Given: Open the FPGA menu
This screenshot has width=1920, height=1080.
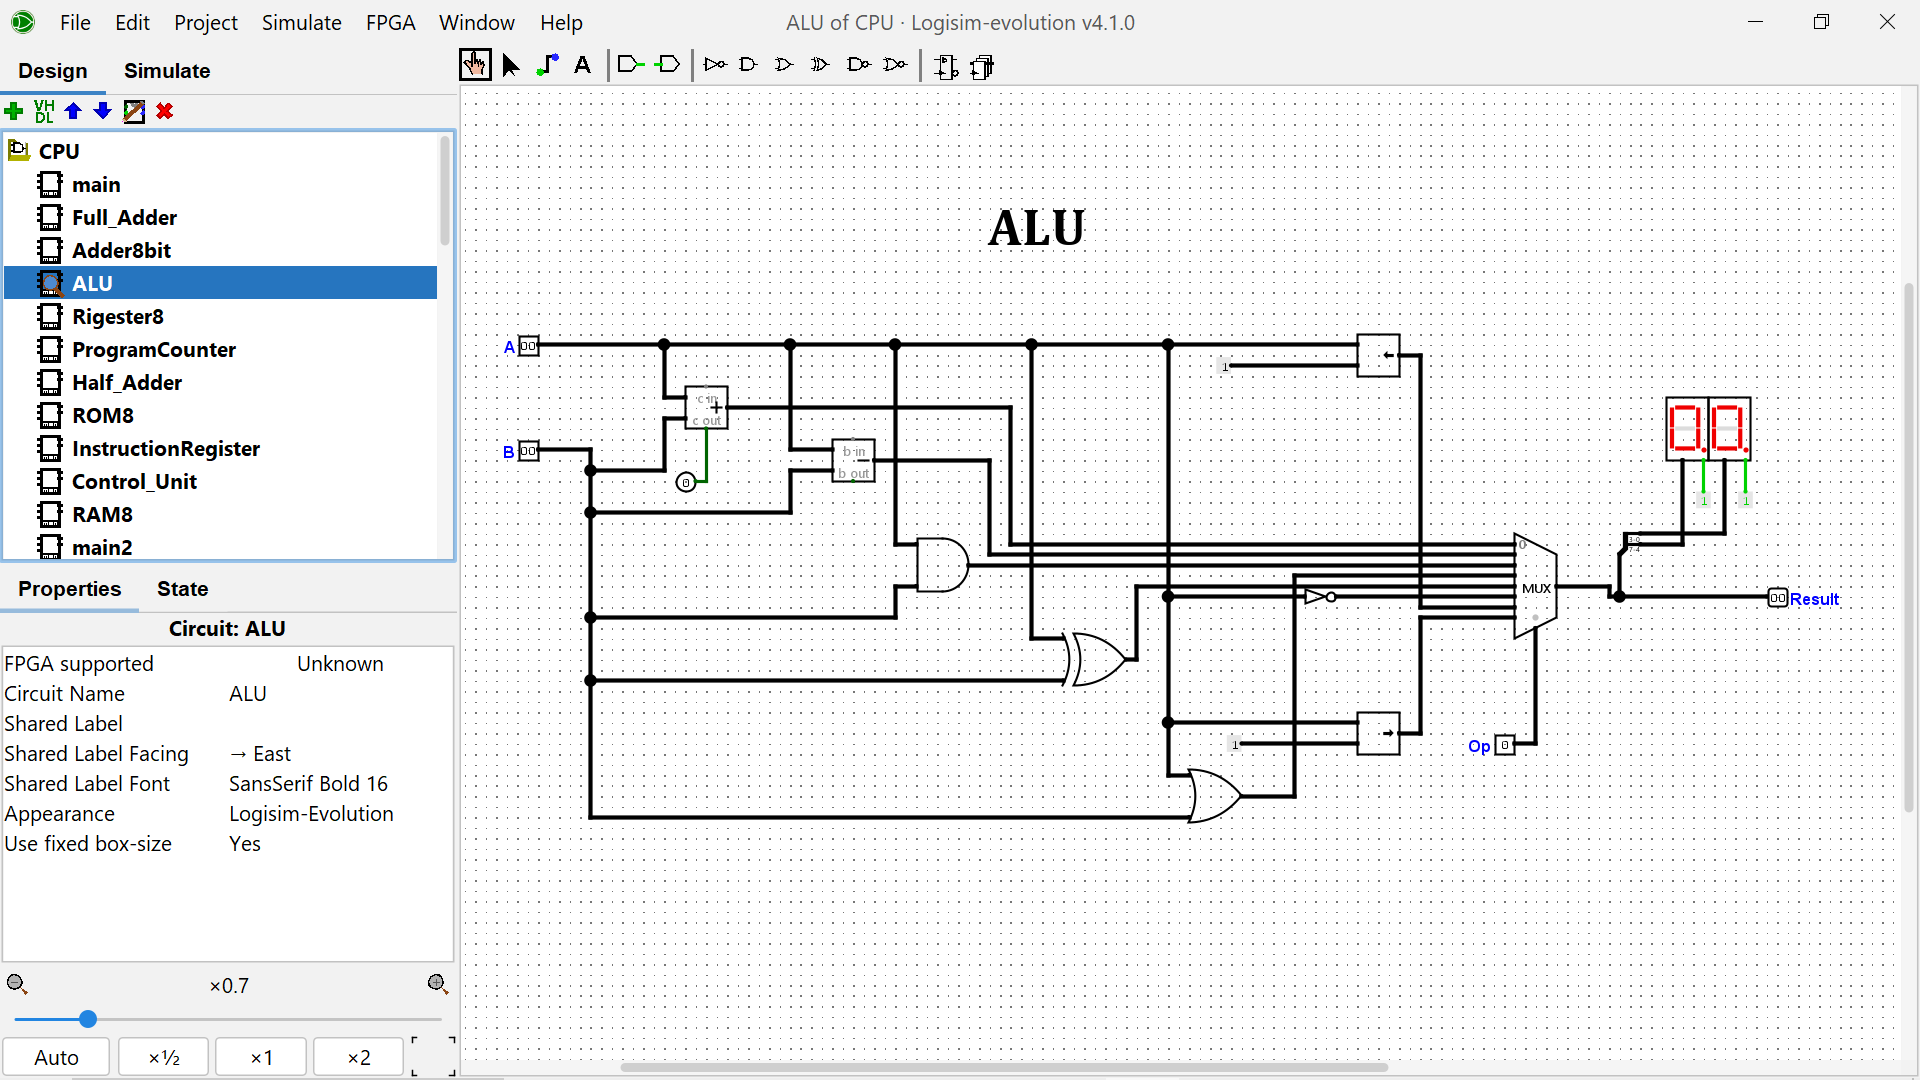Looking at the screenshot, I should (390, 22).
